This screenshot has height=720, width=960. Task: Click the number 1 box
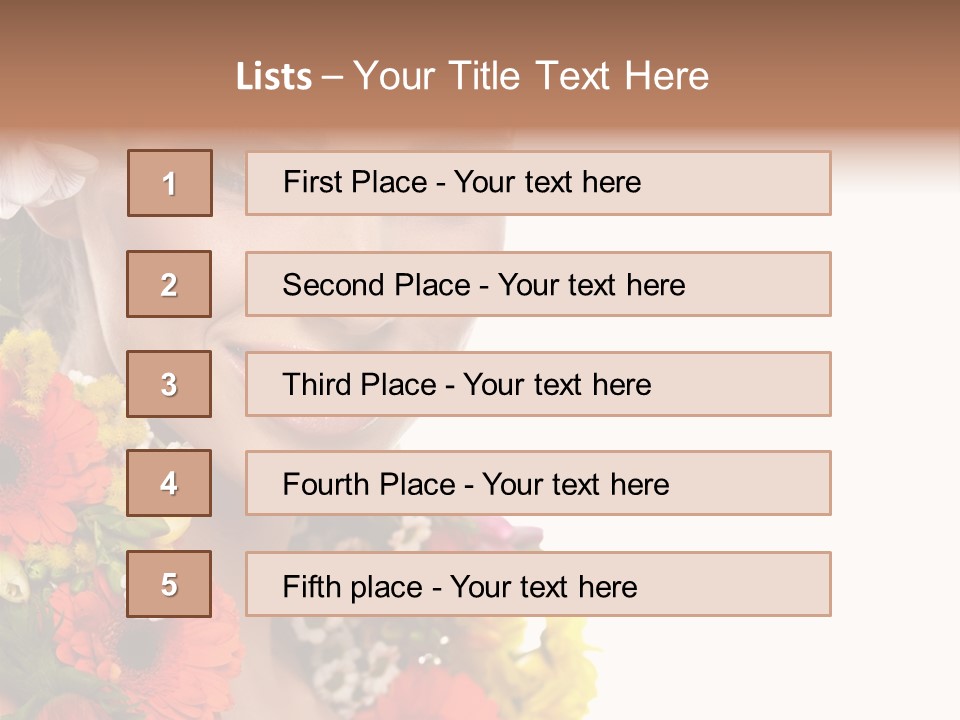tap(170, 183)
